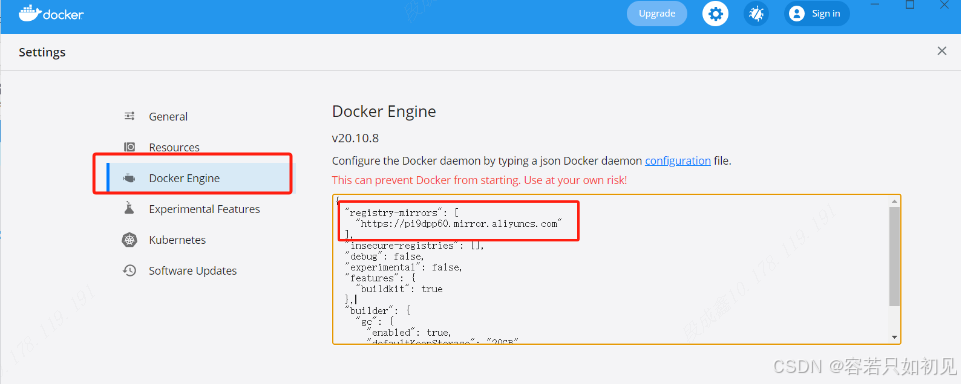This screenshot has height=384, width=961.
Task: Click the user avatar icon in Sign in
Action: (796, 13)
